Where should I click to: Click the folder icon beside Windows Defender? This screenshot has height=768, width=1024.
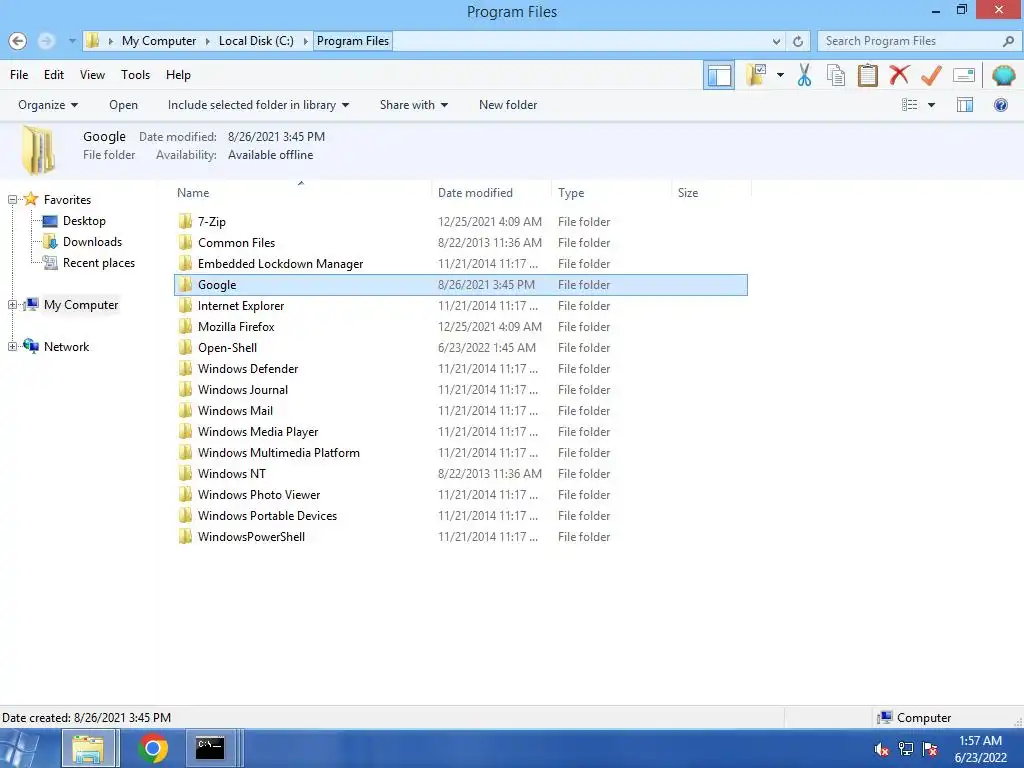click(185, 368)
